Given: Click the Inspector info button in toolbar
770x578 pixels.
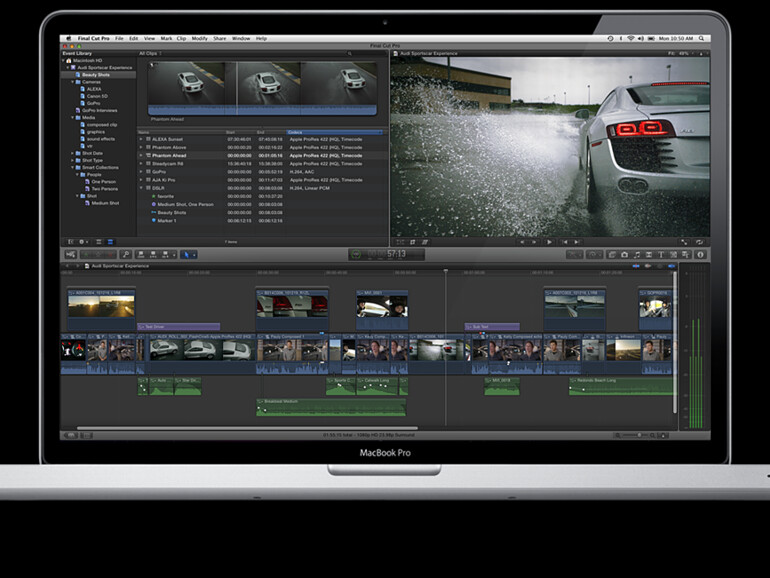Looking at the screenshot, I should pos(700,255).
